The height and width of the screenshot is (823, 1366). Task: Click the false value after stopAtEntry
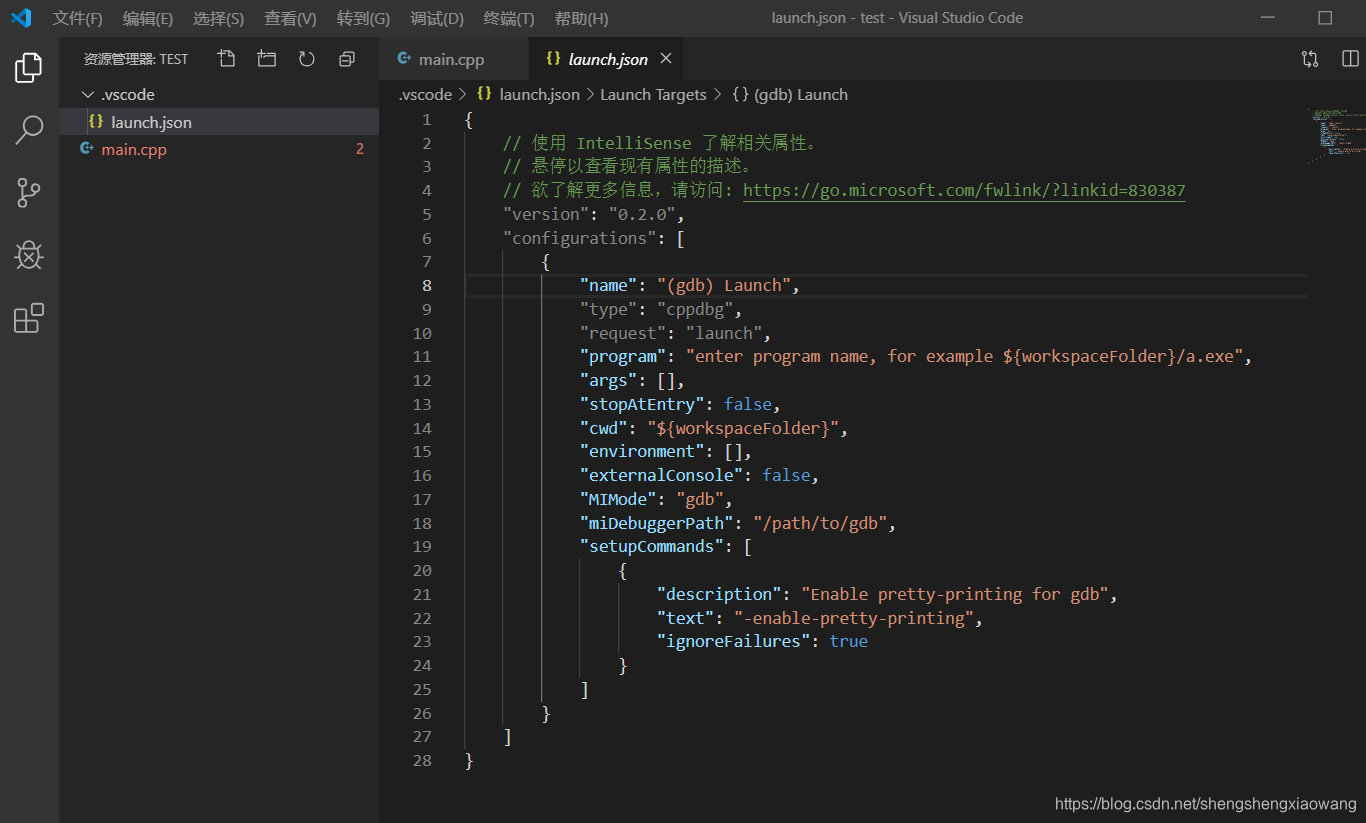tap(748, 404)
